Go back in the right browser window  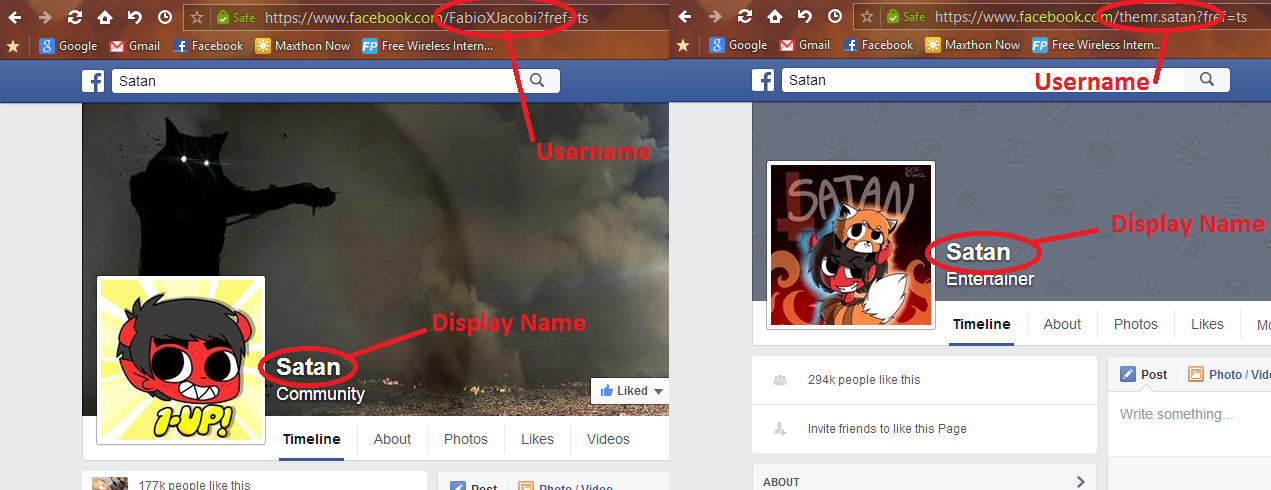(684, 17)
